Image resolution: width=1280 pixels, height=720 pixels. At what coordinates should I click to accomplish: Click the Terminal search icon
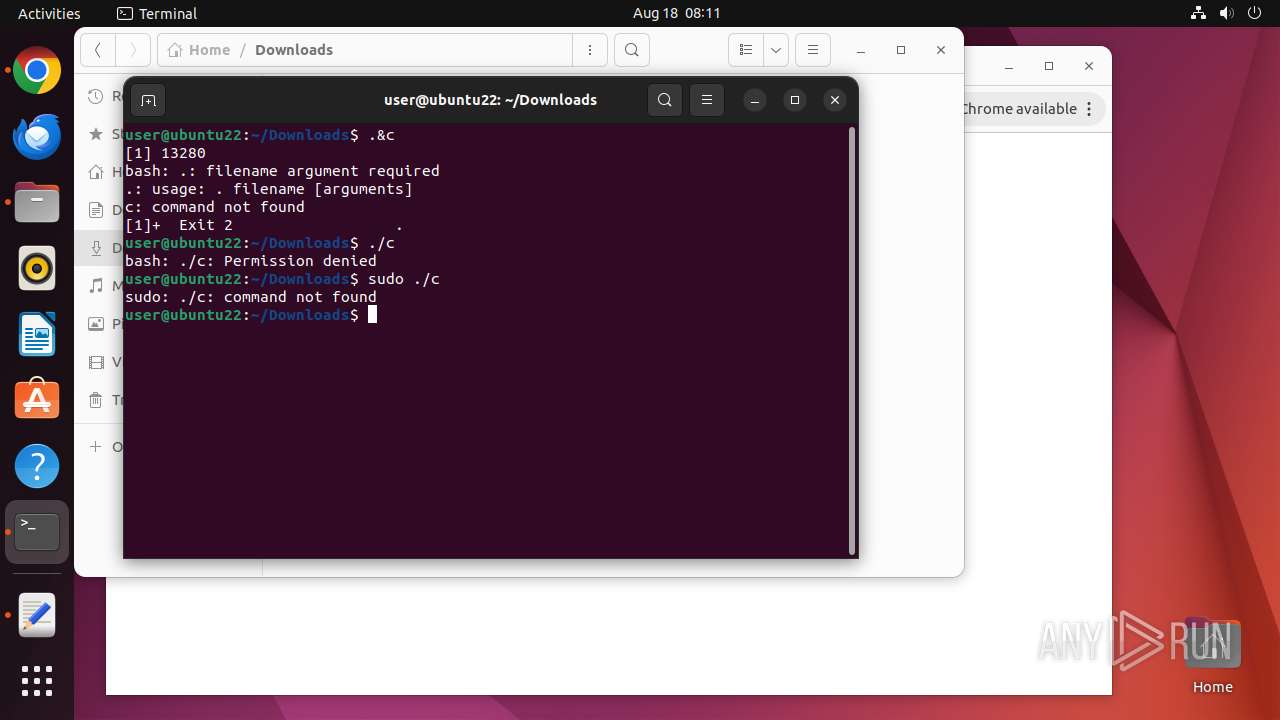click(x=665, y=100)
